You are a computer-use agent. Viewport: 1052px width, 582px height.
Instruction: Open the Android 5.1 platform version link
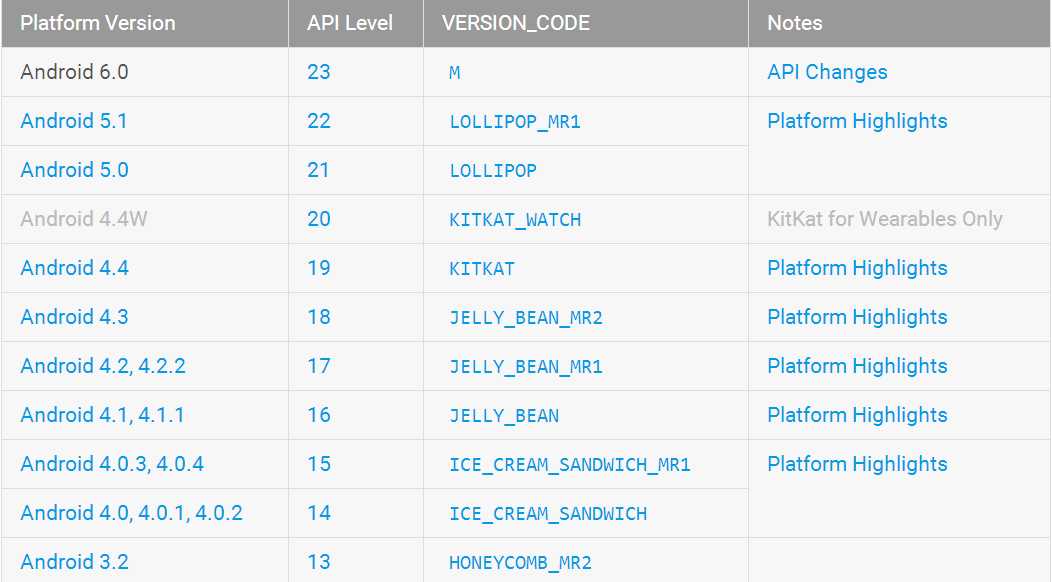[x=74, y=121]
